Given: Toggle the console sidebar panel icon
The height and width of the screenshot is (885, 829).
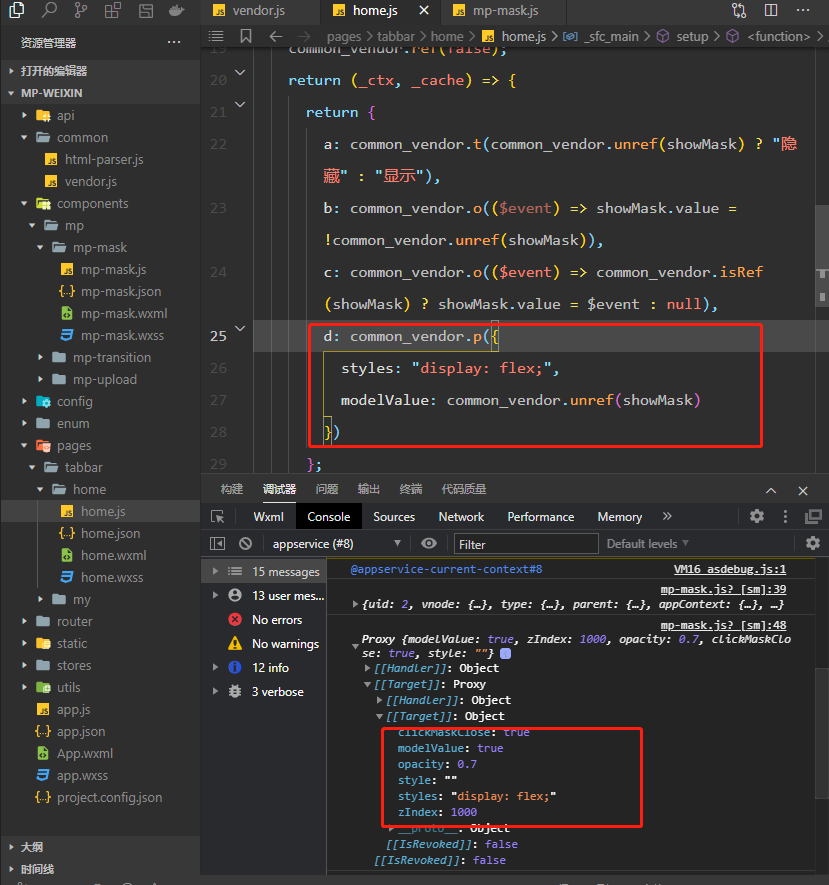Looking at the screenshot, I should [x=217, y=543].
